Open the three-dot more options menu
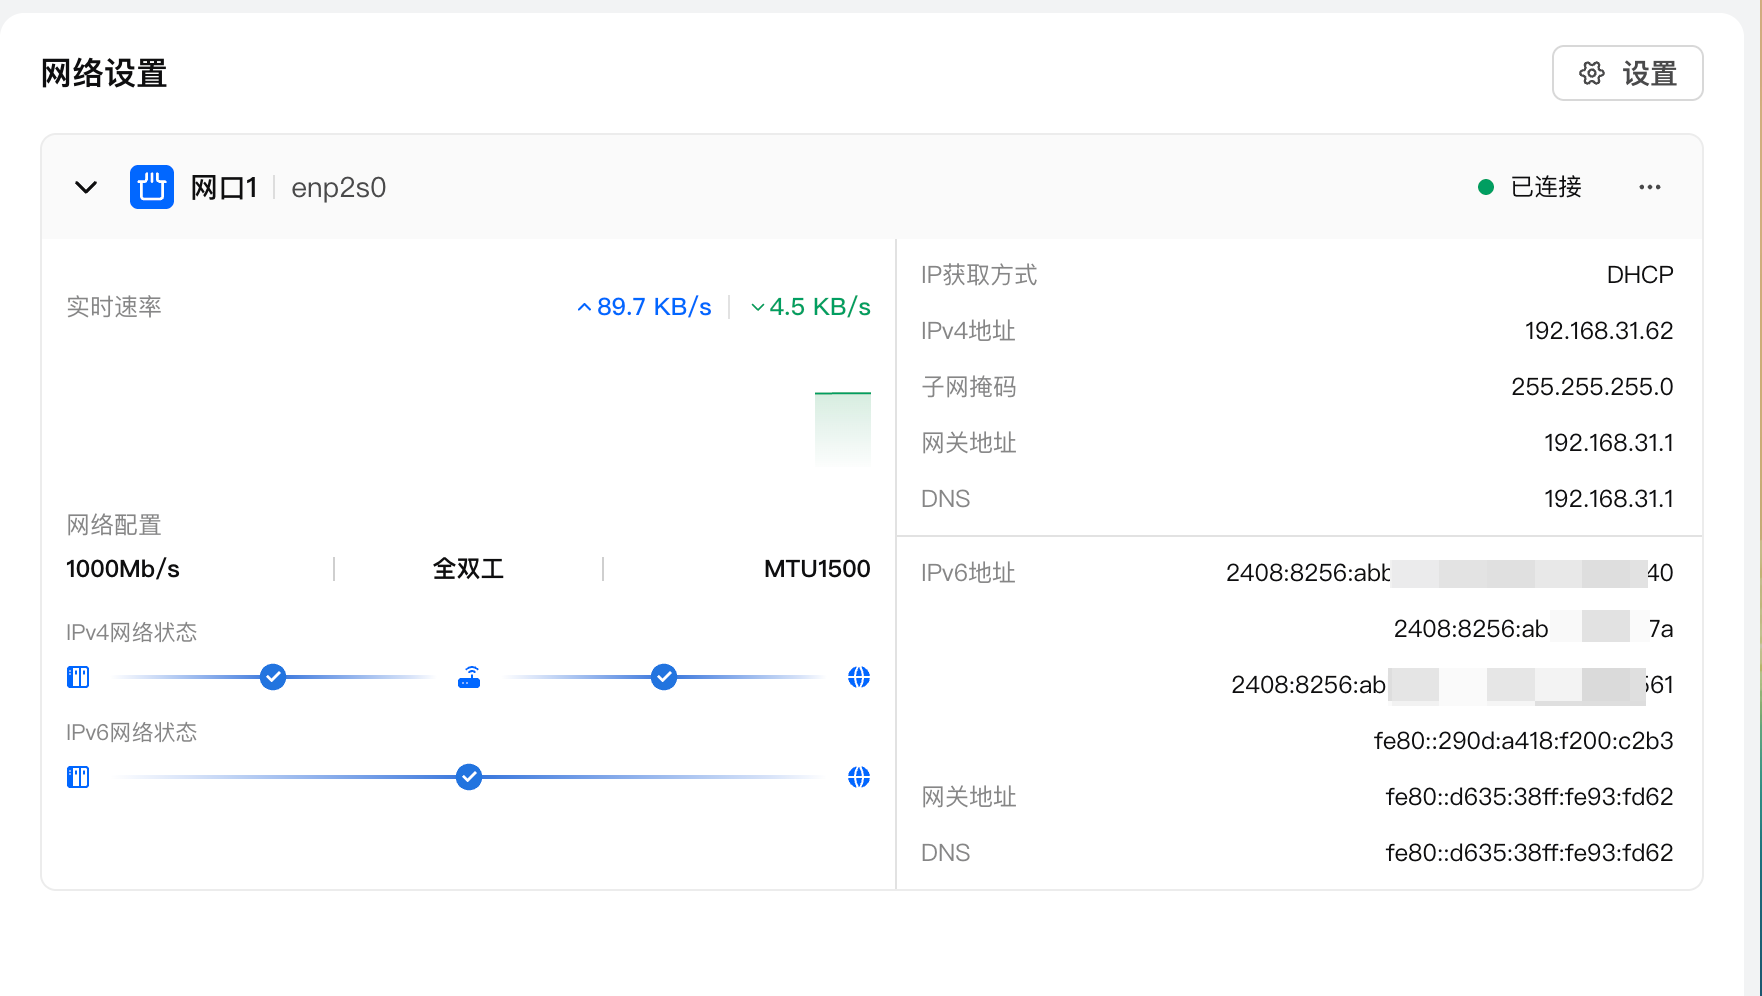Image resolution: width=1762 pixels, height=996 pixels. click(x=1649, y=187)
